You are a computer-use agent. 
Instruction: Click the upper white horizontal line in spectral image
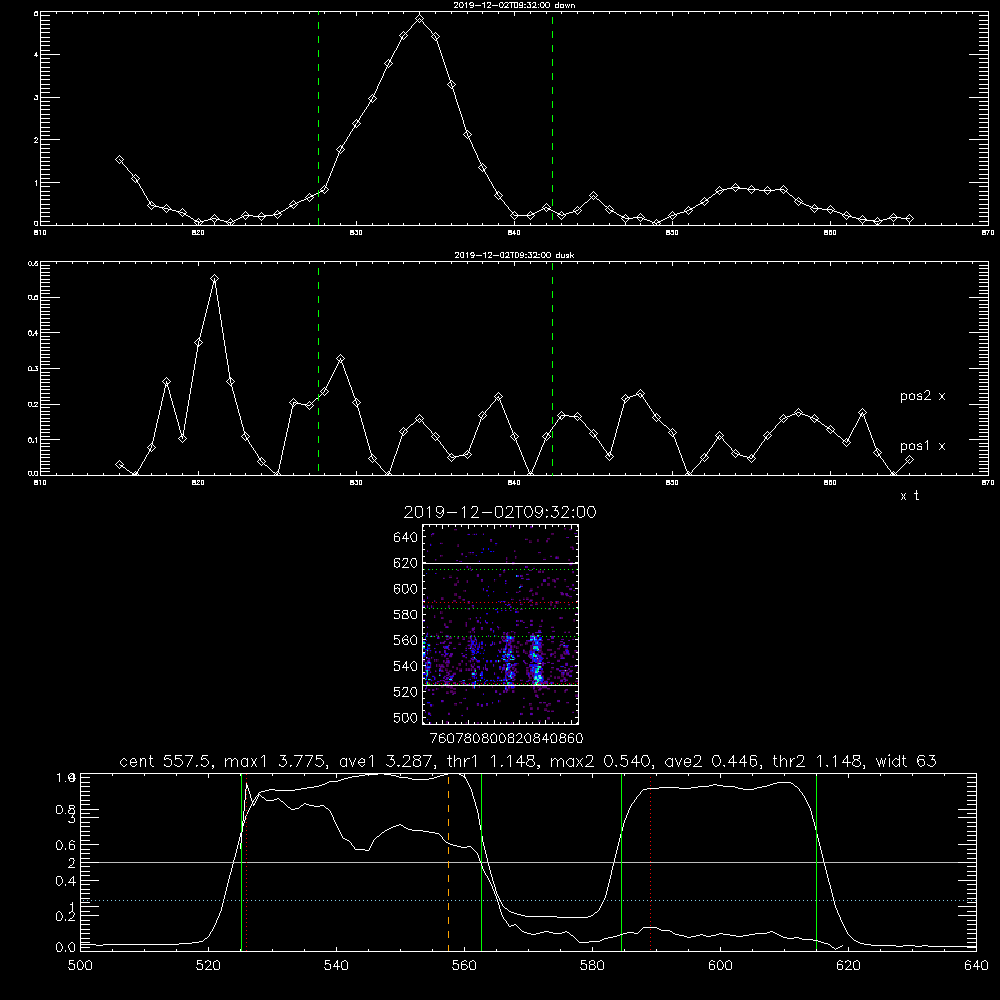[x=500, y=563]
